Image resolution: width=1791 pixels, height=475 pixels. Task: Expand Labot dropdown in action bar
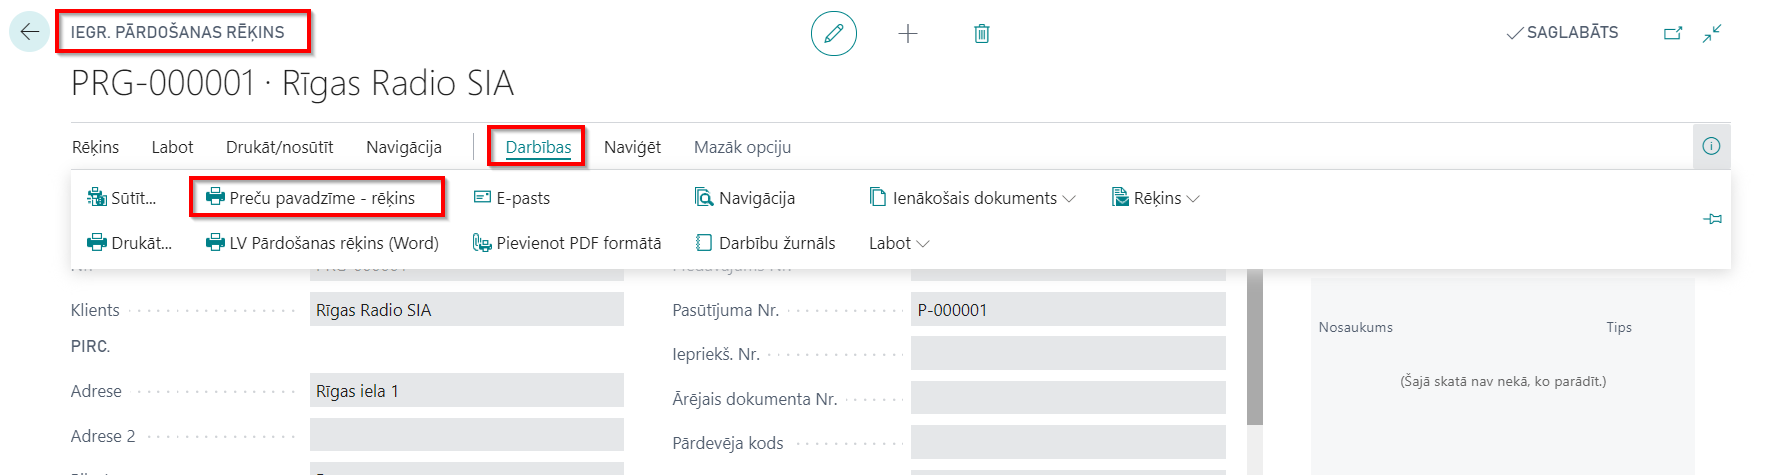point(899,243)
